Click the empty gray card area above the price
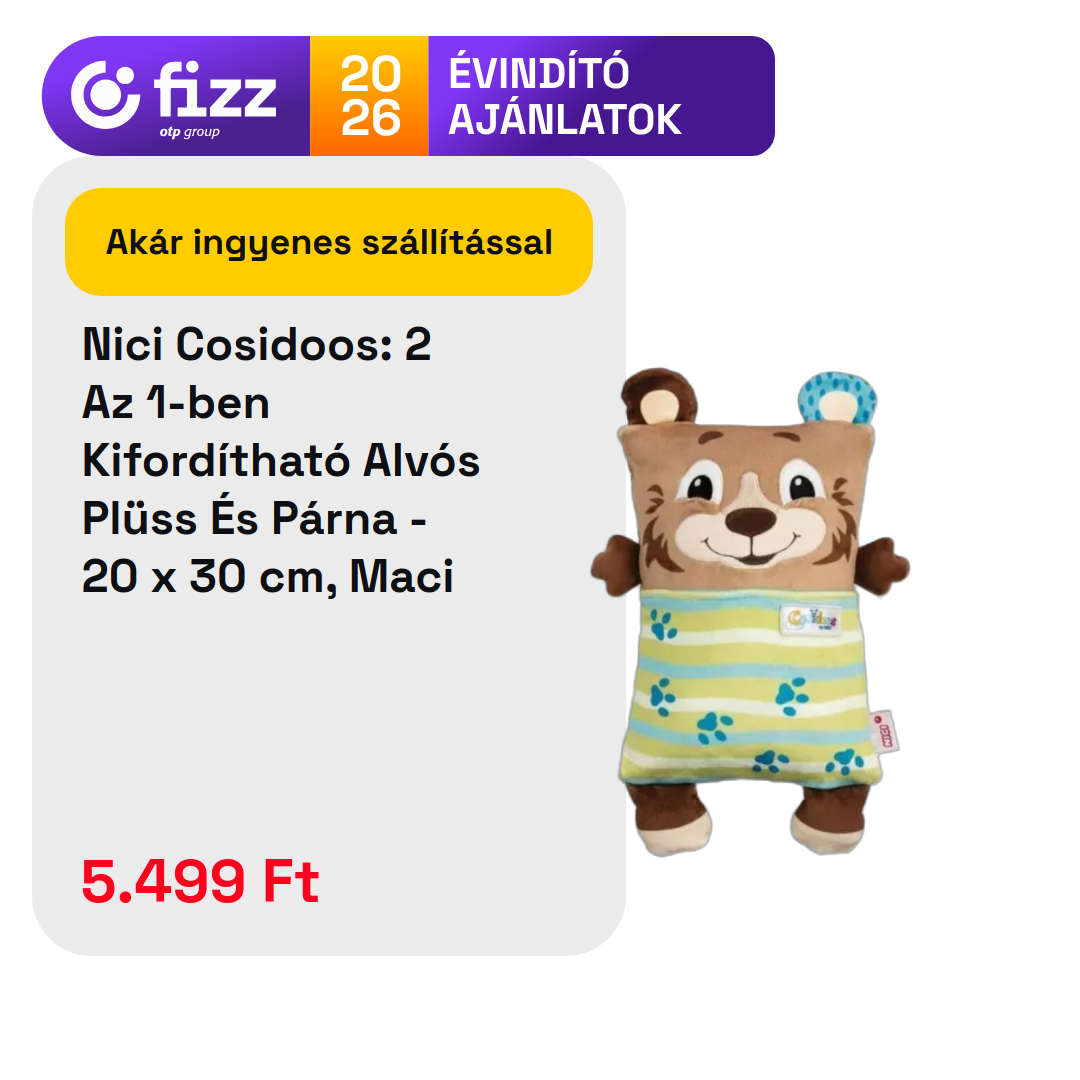1080x1080 pixels. click(329, 723)
